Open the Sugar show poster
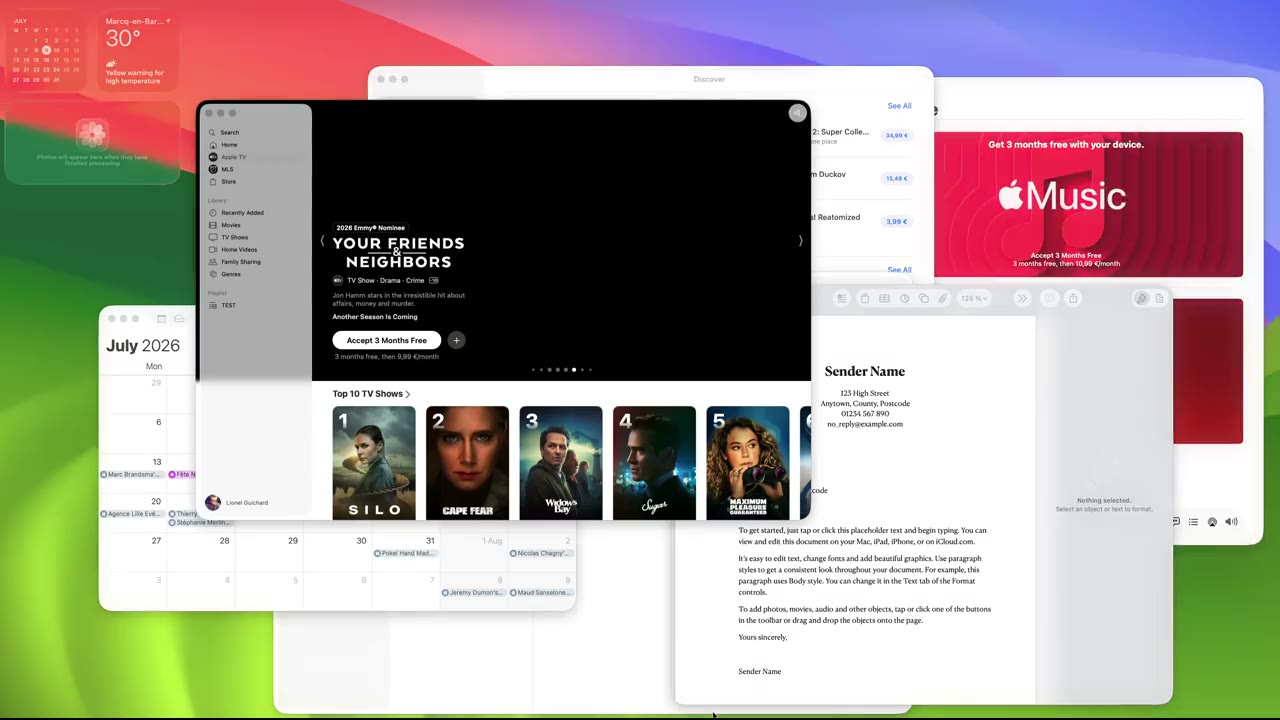 click(x=654, y=463)
